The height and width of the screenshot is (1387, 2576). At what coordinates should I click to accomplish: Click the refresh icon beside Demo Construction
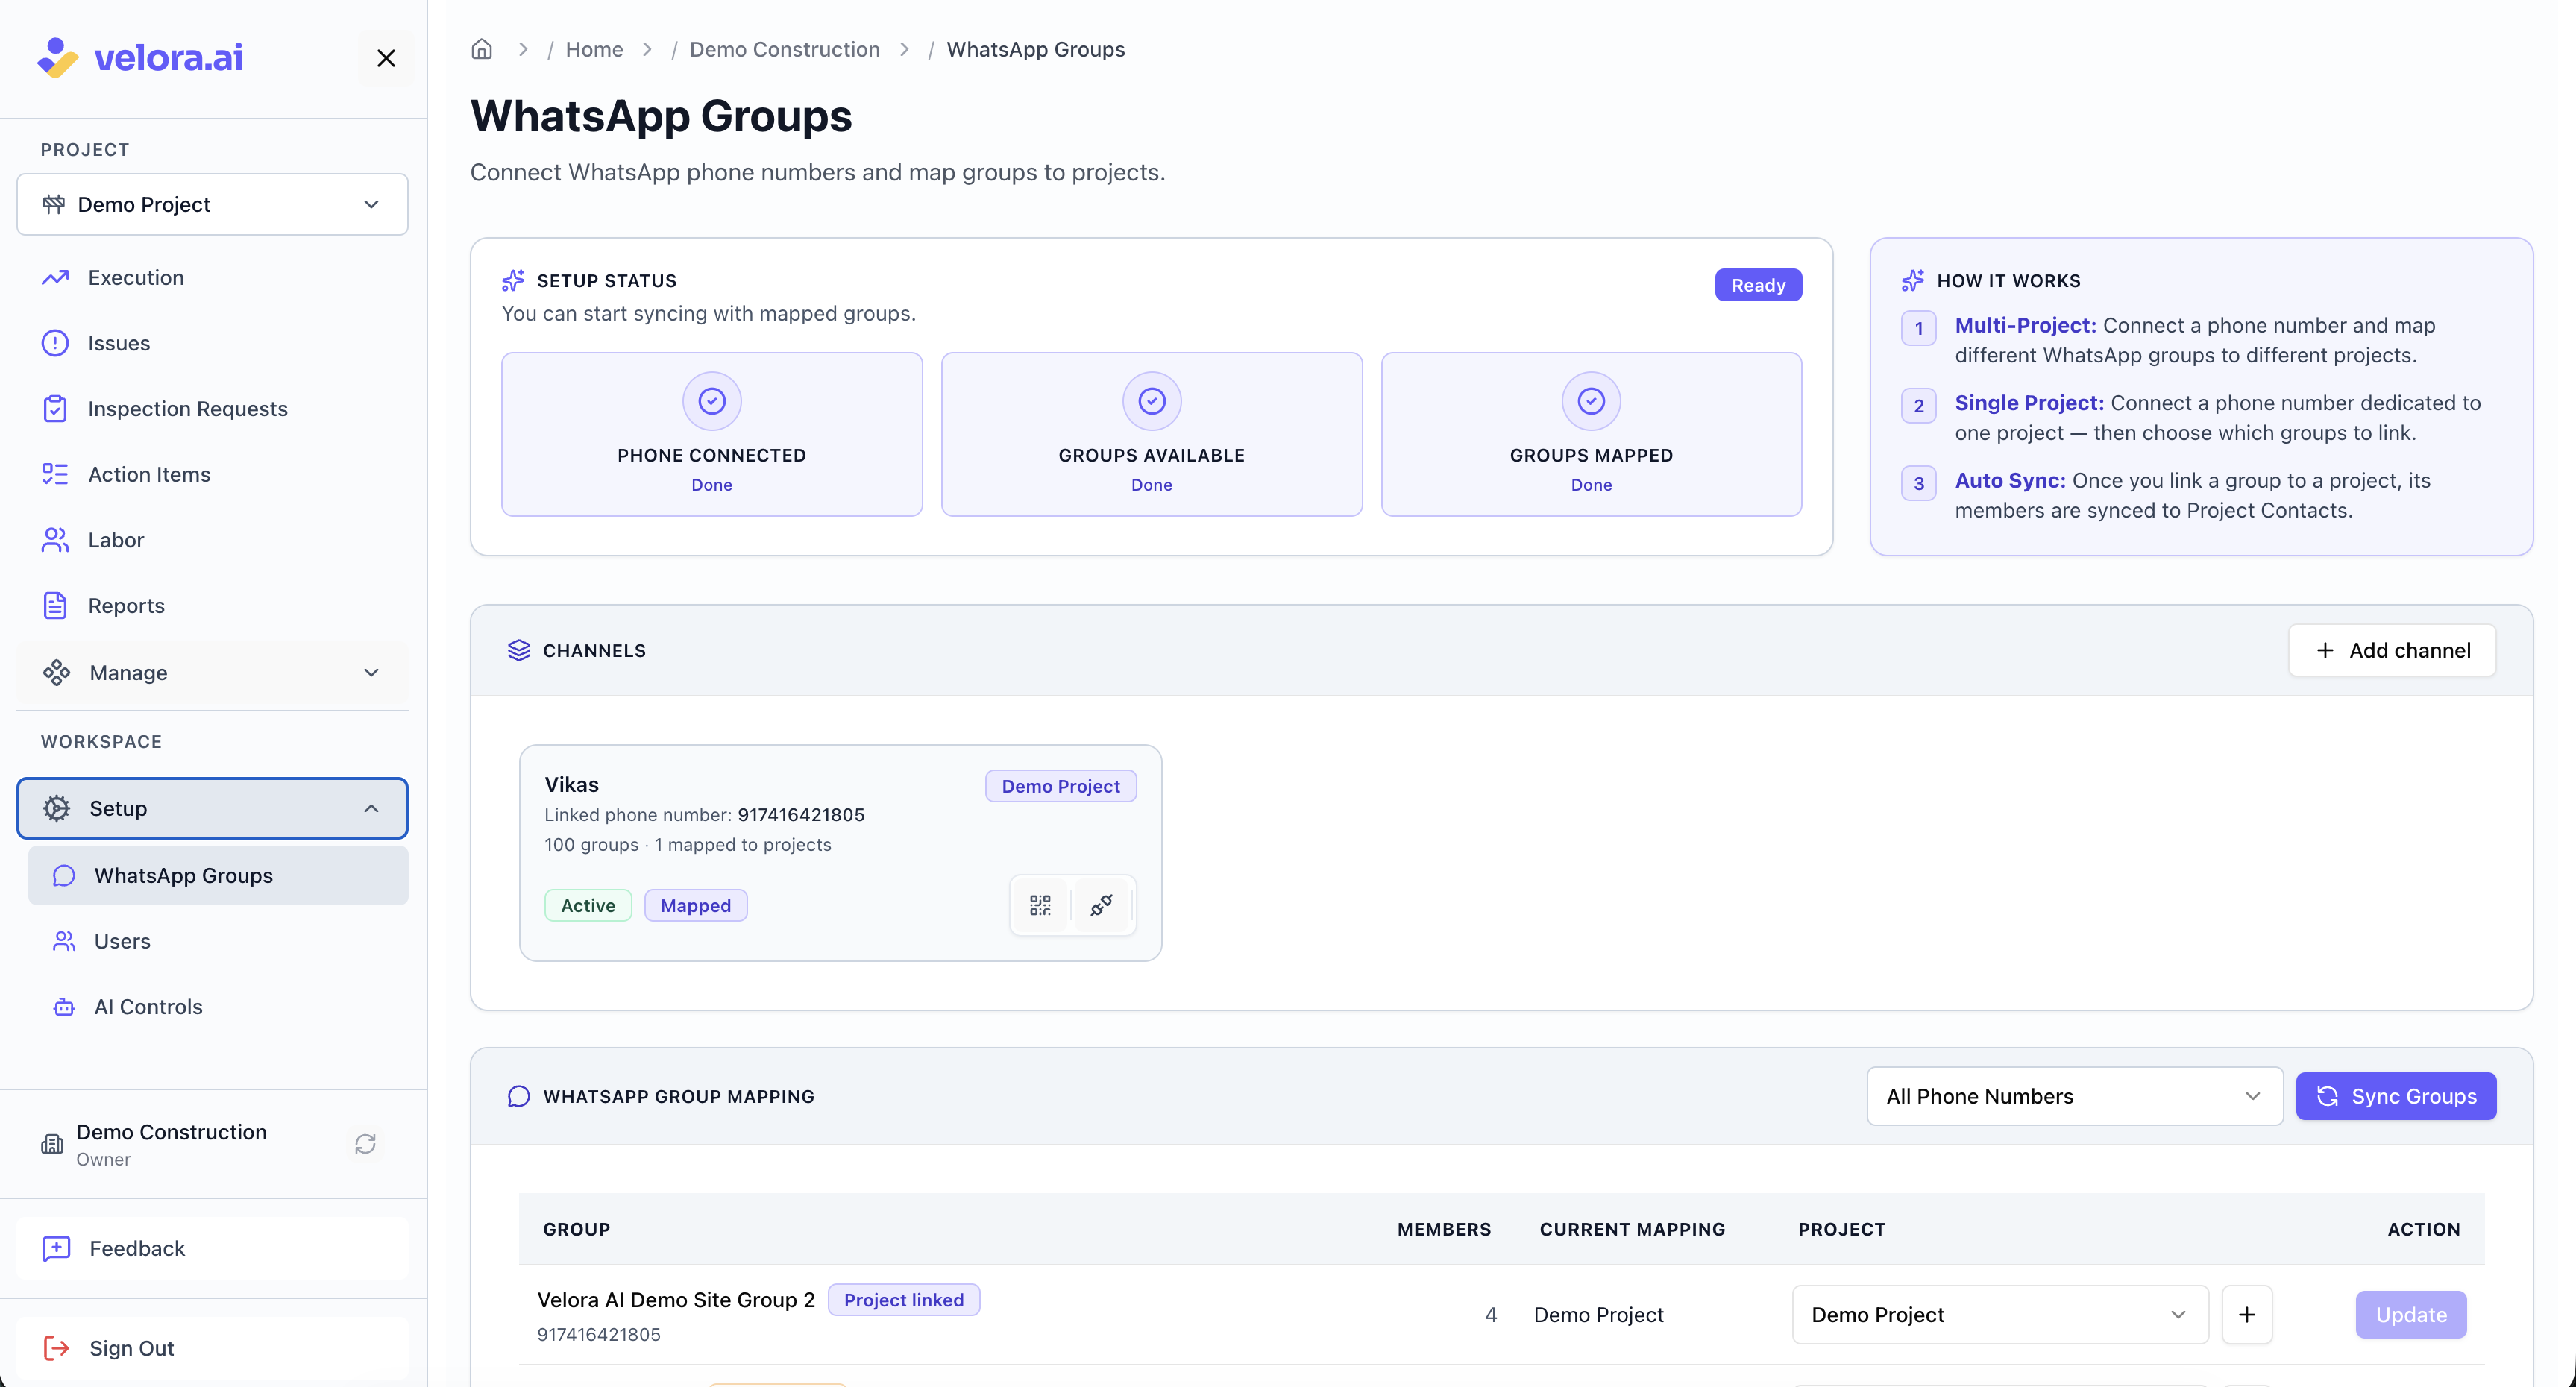[x=365, y=1144]
